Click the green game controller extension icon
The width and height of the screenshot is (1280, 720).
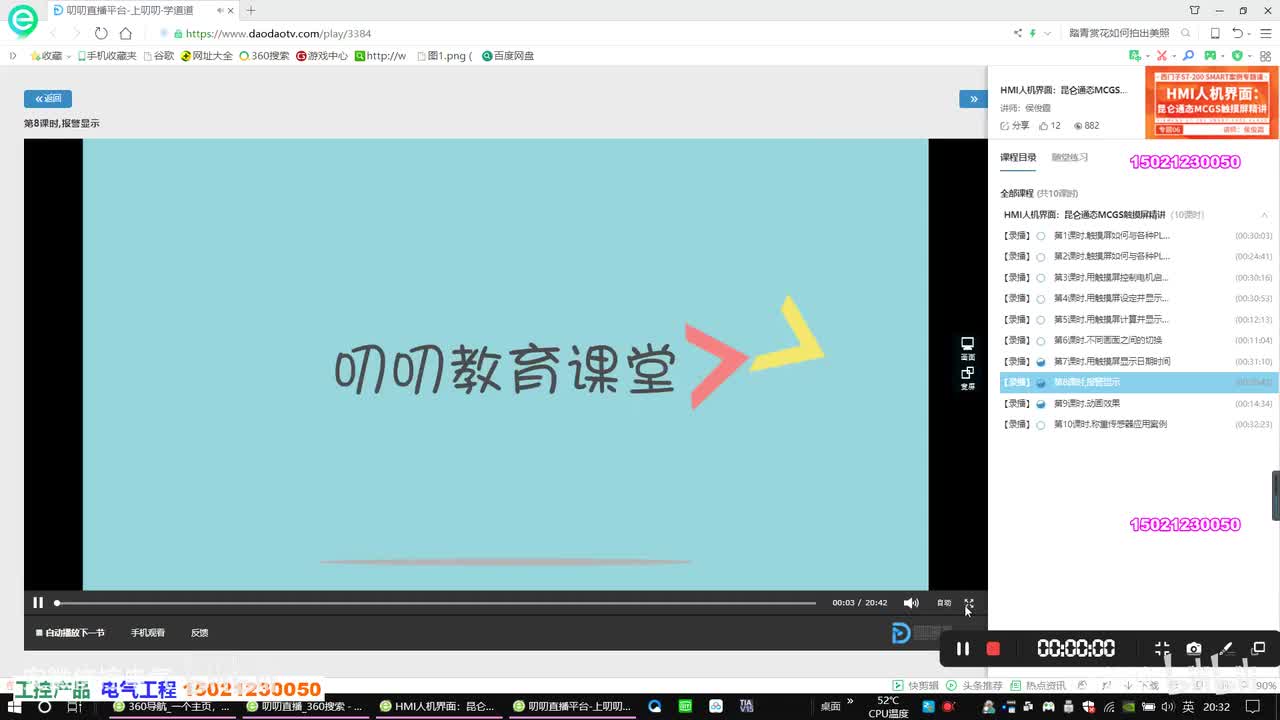[x=1210, y=56]
